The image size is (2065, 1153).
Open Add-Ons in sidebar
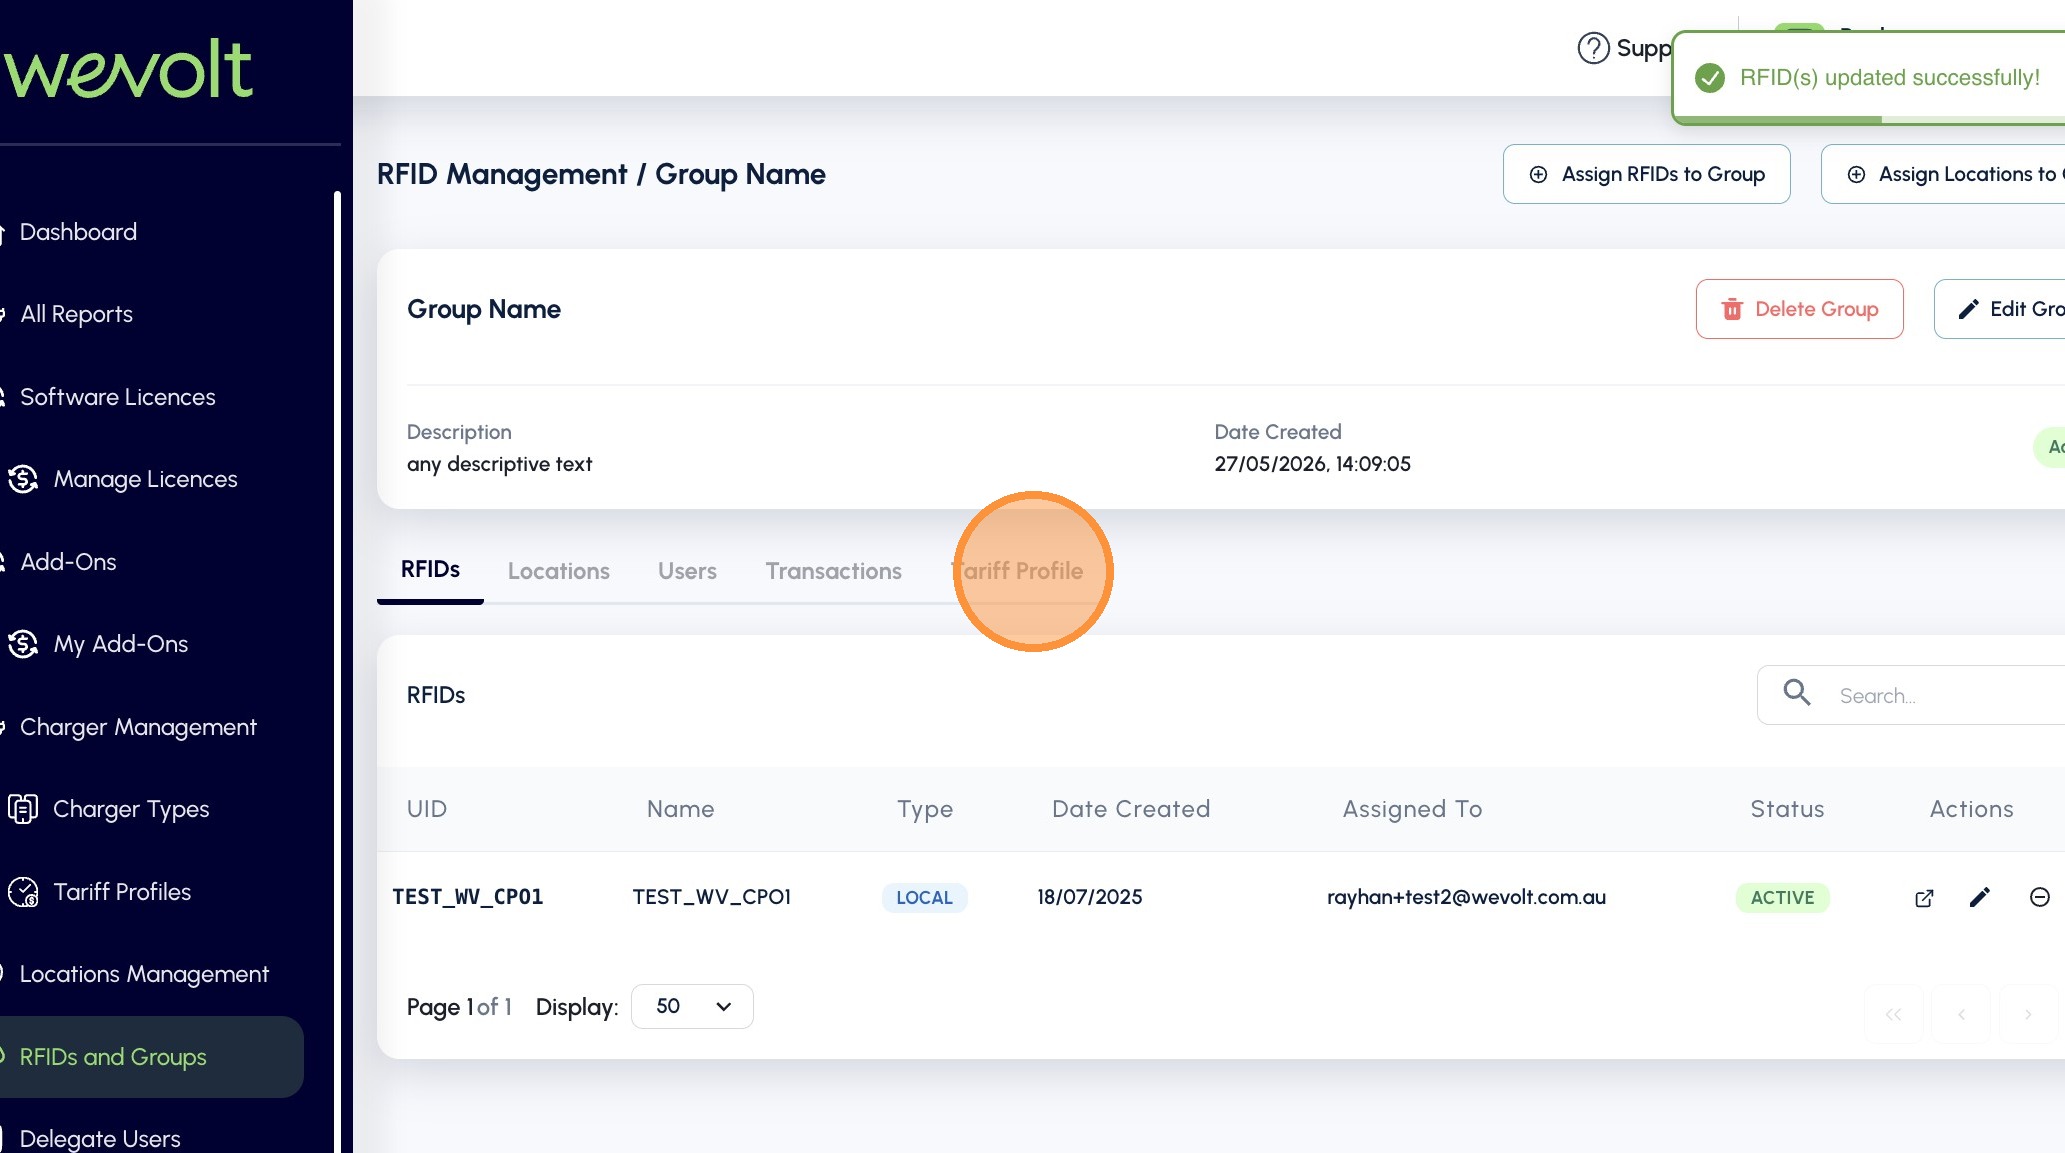pyautogui.click(x=68, y=562)
